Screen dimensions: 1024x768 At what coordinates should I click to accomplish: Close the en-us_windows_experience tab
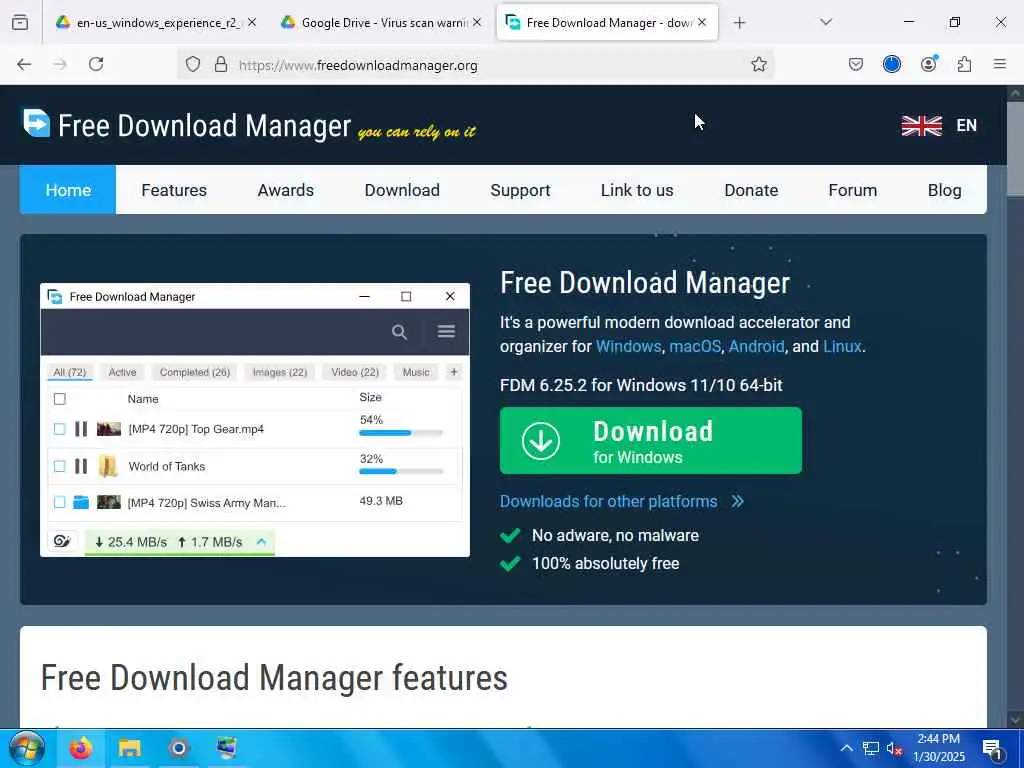tap(252, 22)
